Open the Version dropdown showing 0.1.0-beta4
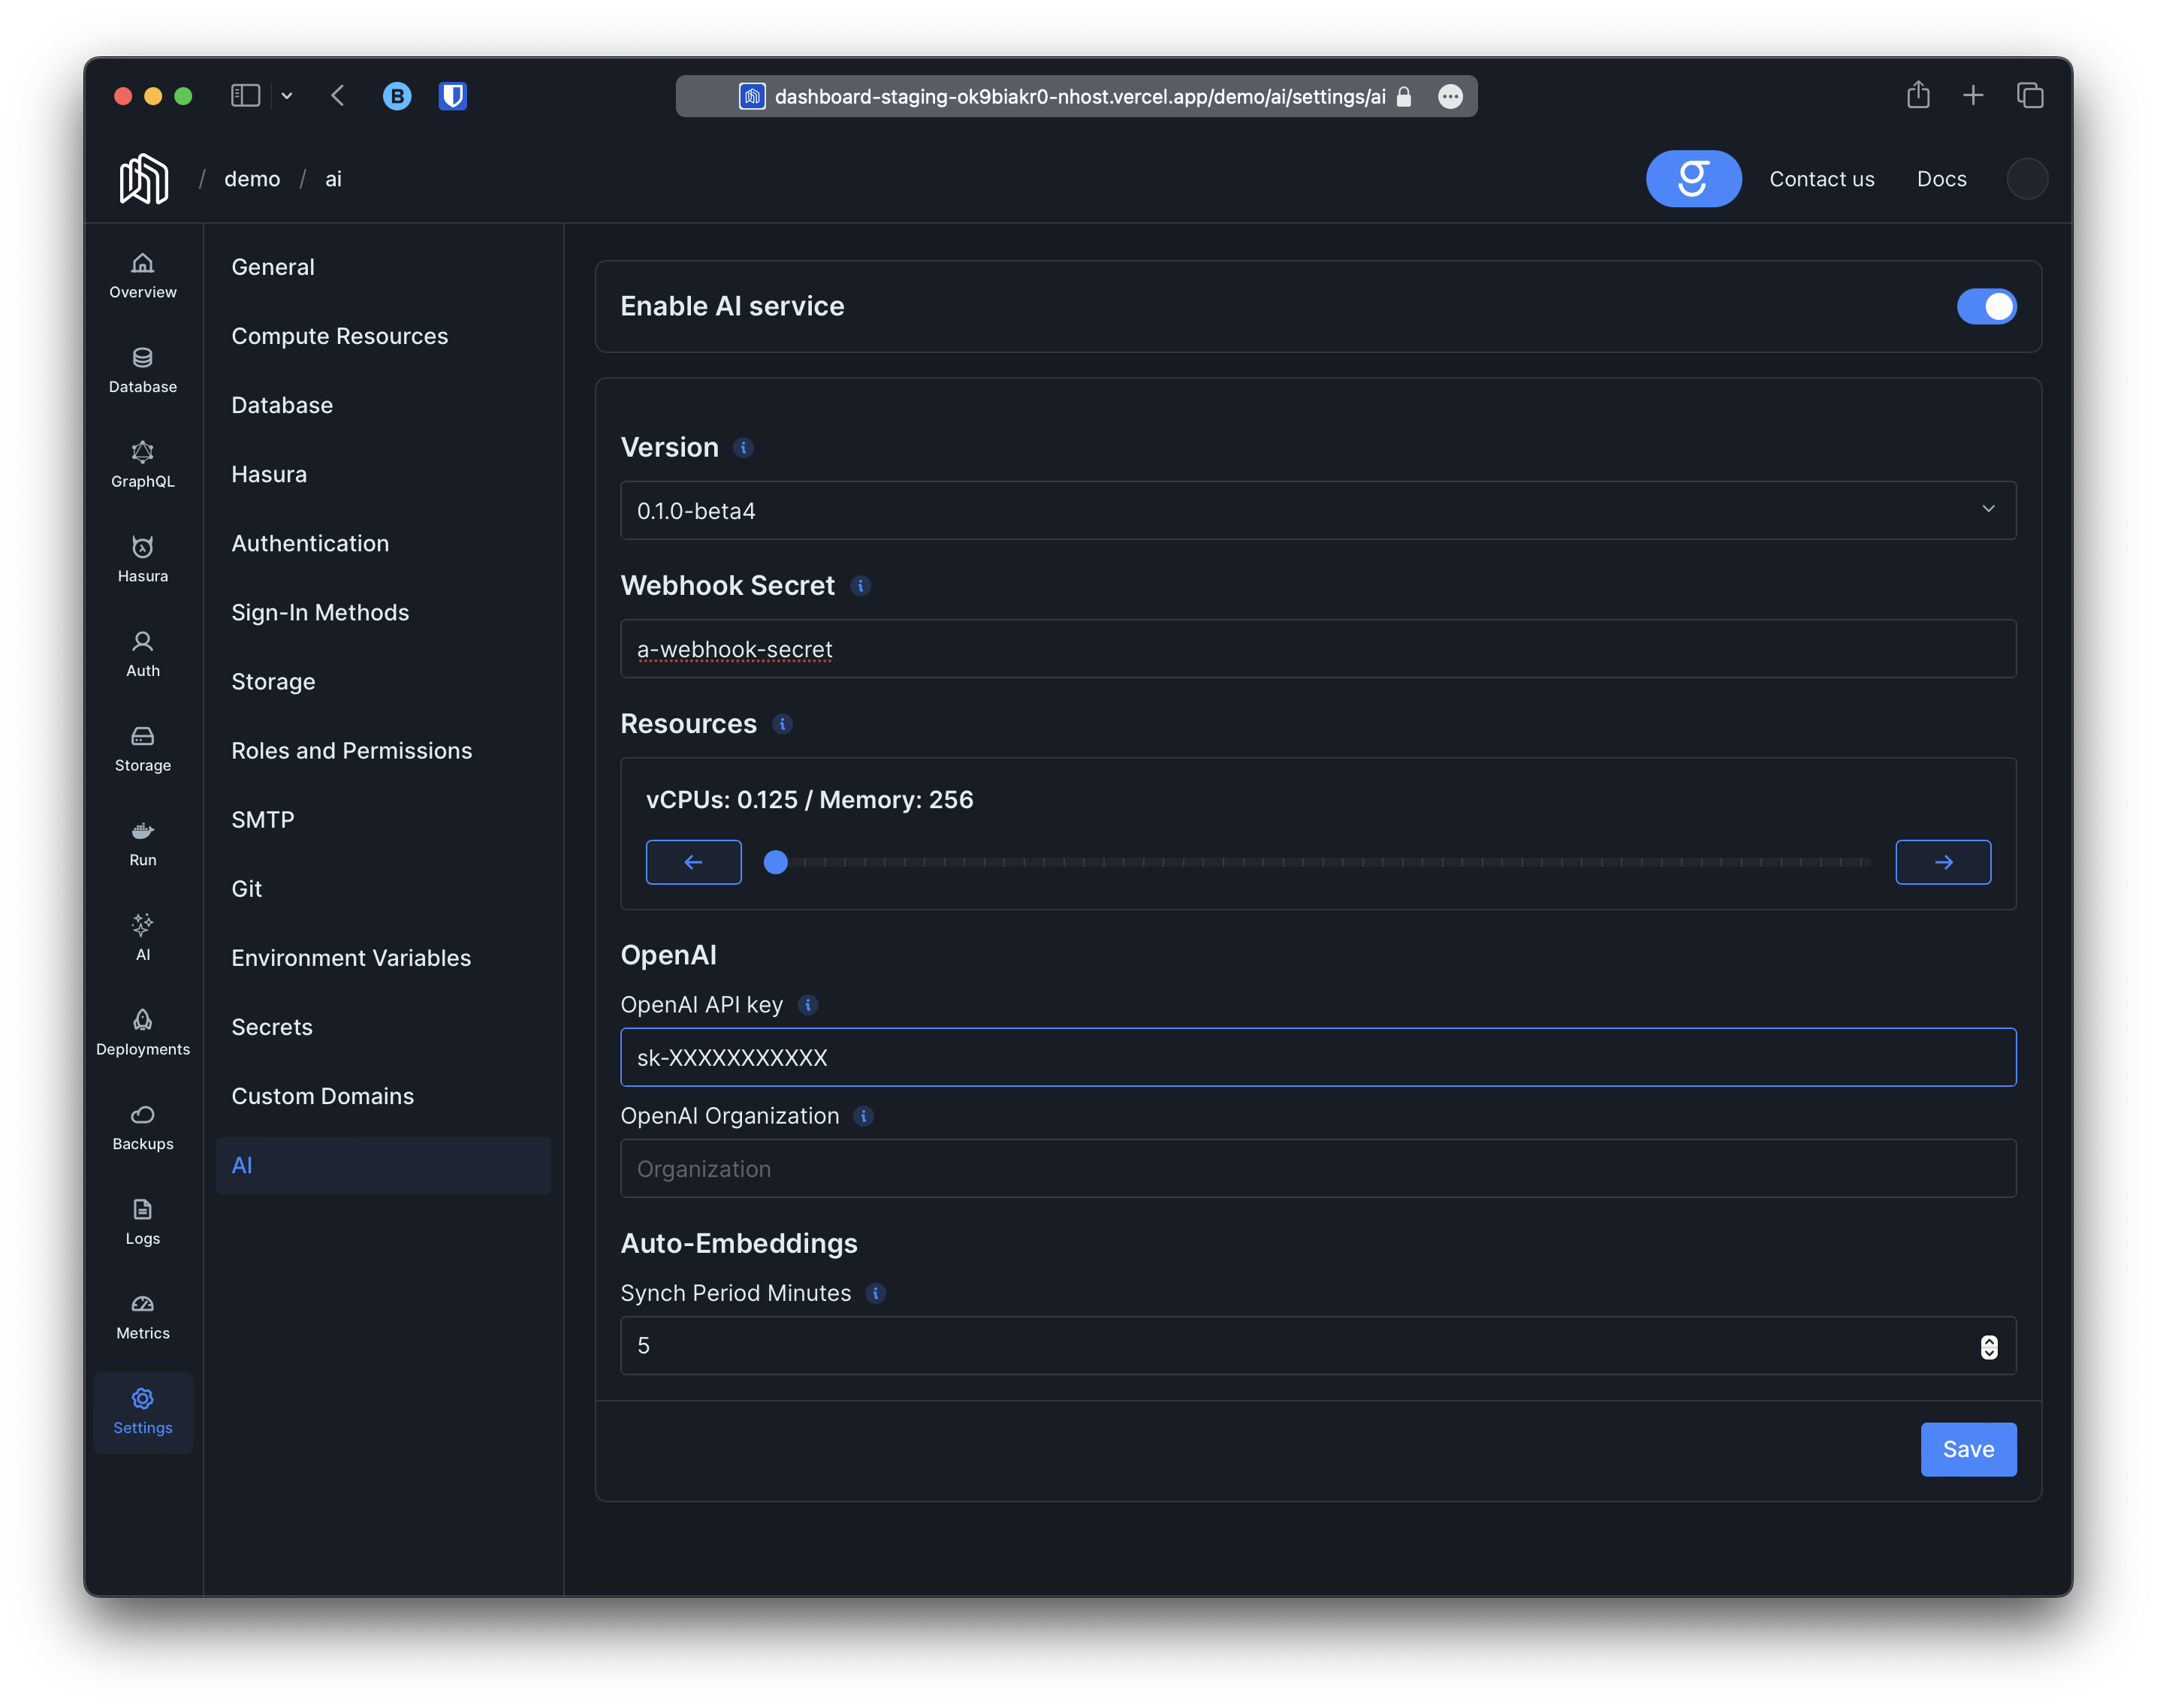Image resolution: width=2157 pixels, height=1708 pixels. (x=1318, y=510)
